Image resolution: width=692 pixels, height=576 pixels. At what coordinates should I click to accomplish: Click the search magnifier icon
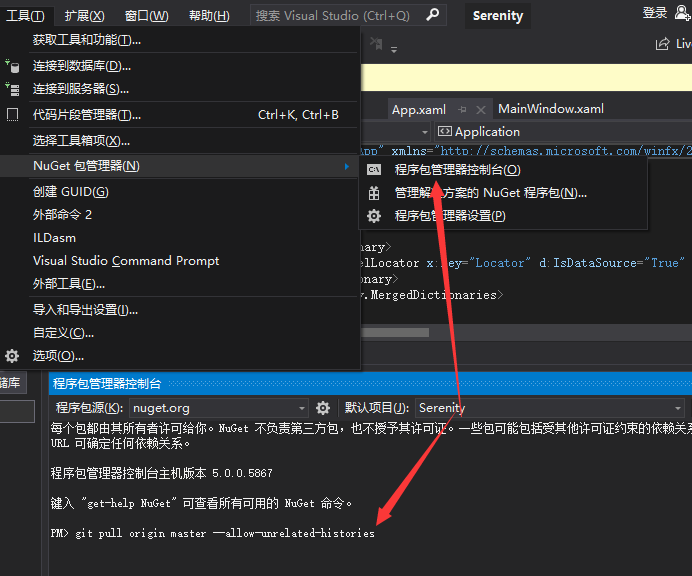click(432, 15)
